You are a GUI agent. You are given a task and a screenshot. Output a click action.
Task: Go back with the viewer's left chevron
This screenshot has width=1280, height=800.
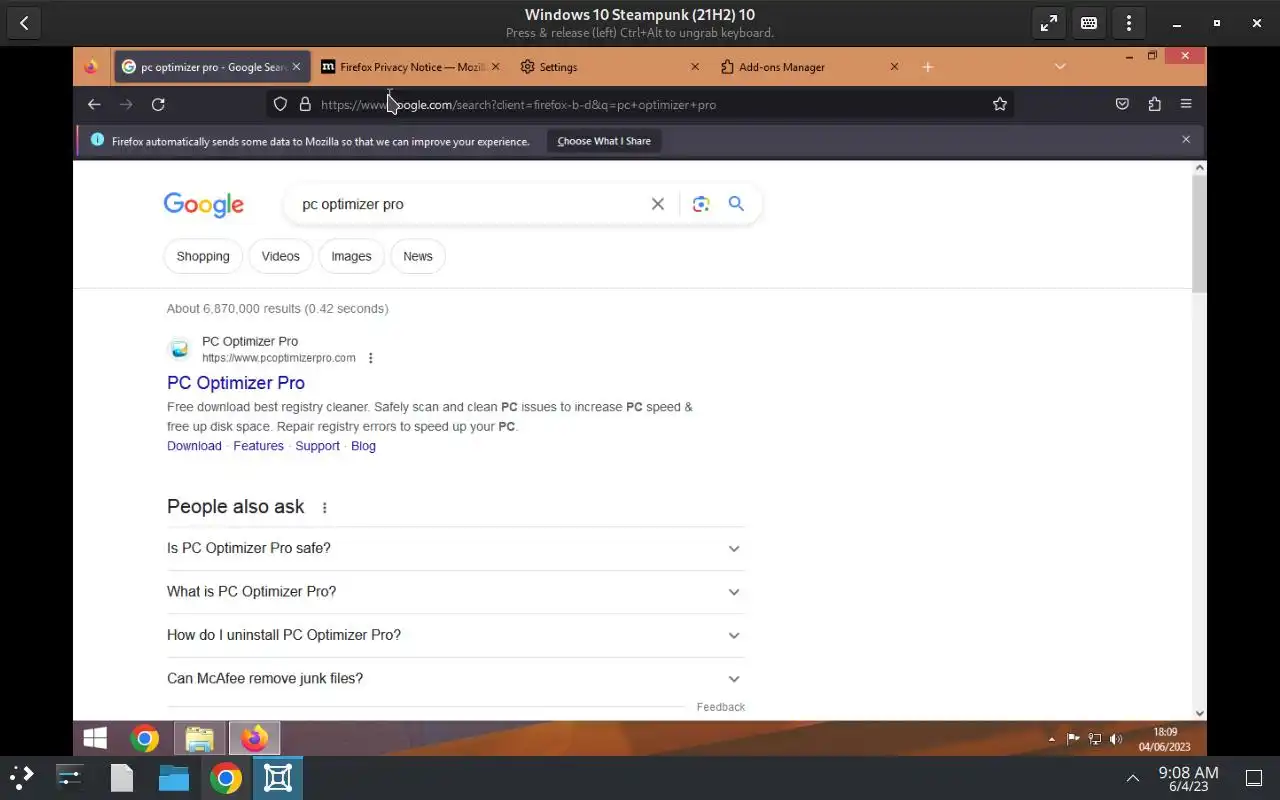[x=24, y=23]
